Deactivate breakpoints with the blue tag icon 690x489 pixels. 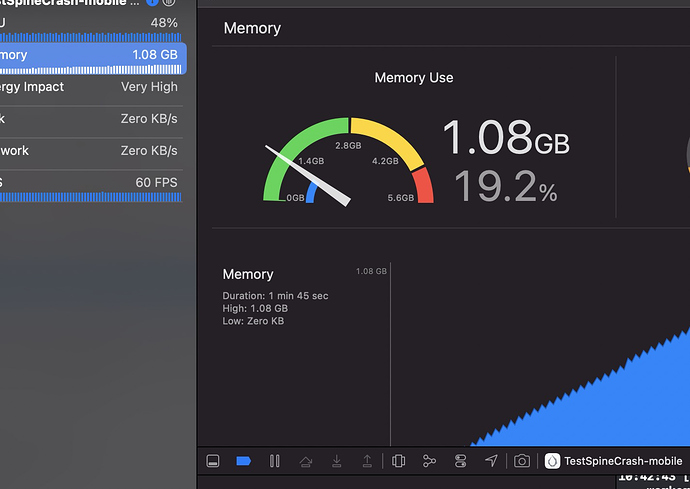(x=244, y=461)
